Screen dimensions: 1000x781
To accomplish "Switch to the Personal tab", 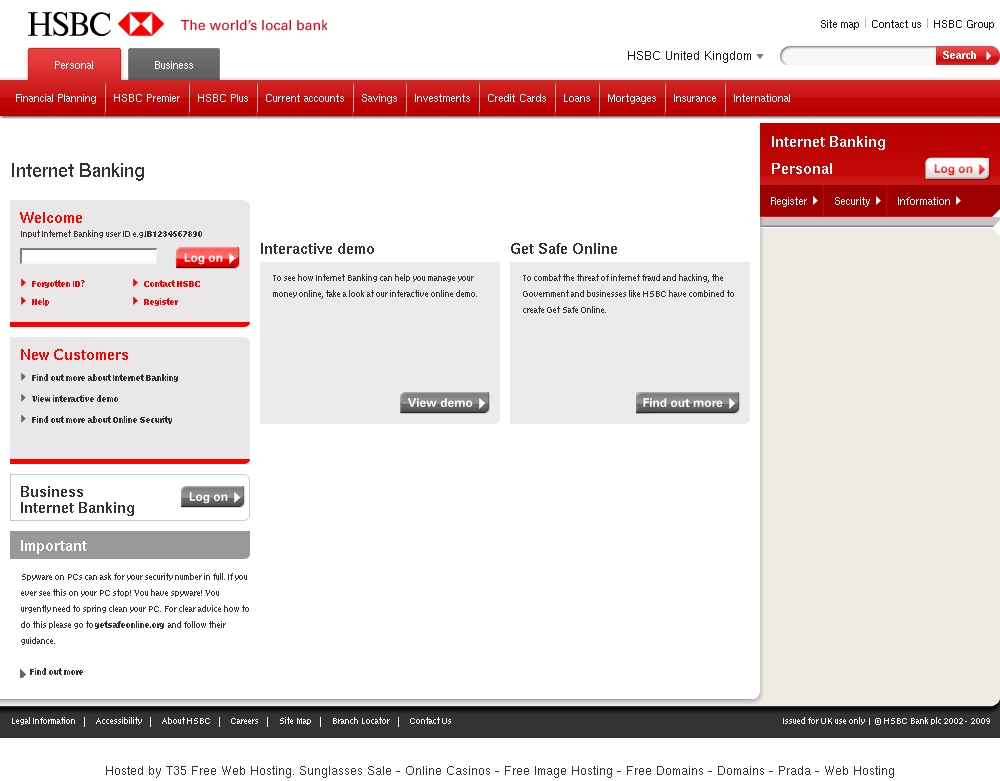I will pos(74,64).
